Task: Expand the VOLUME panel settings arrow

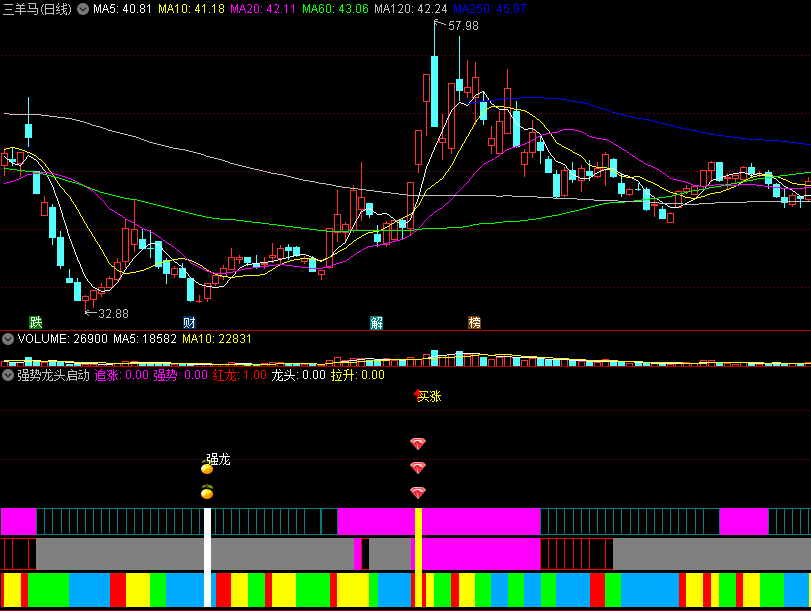Action: point(8,339)
